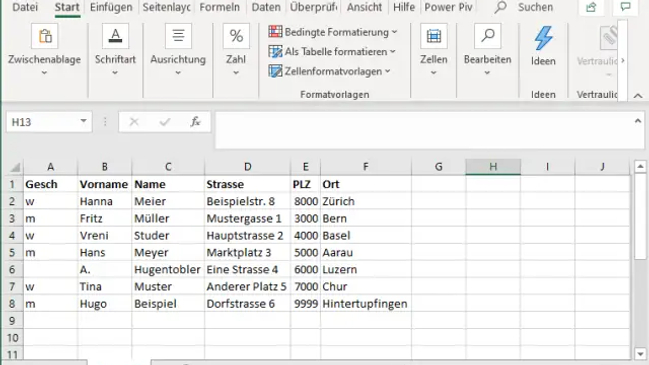Switch to the Ansicht tab

[364, 7]
